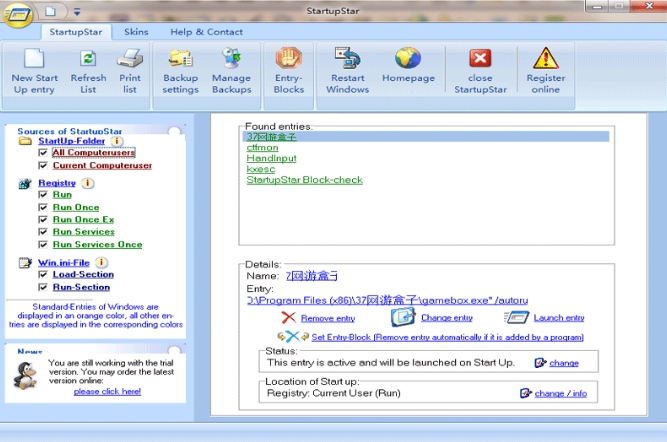Click the gamebox.exe entry path link
The height and width of the screenshot is (442, 667).
click(x=388, y=300)
